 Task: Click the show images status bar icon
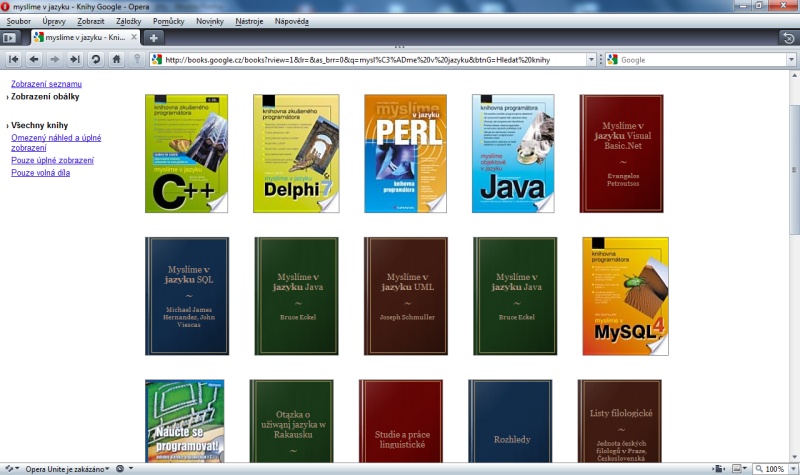click(x=737, y=469)
